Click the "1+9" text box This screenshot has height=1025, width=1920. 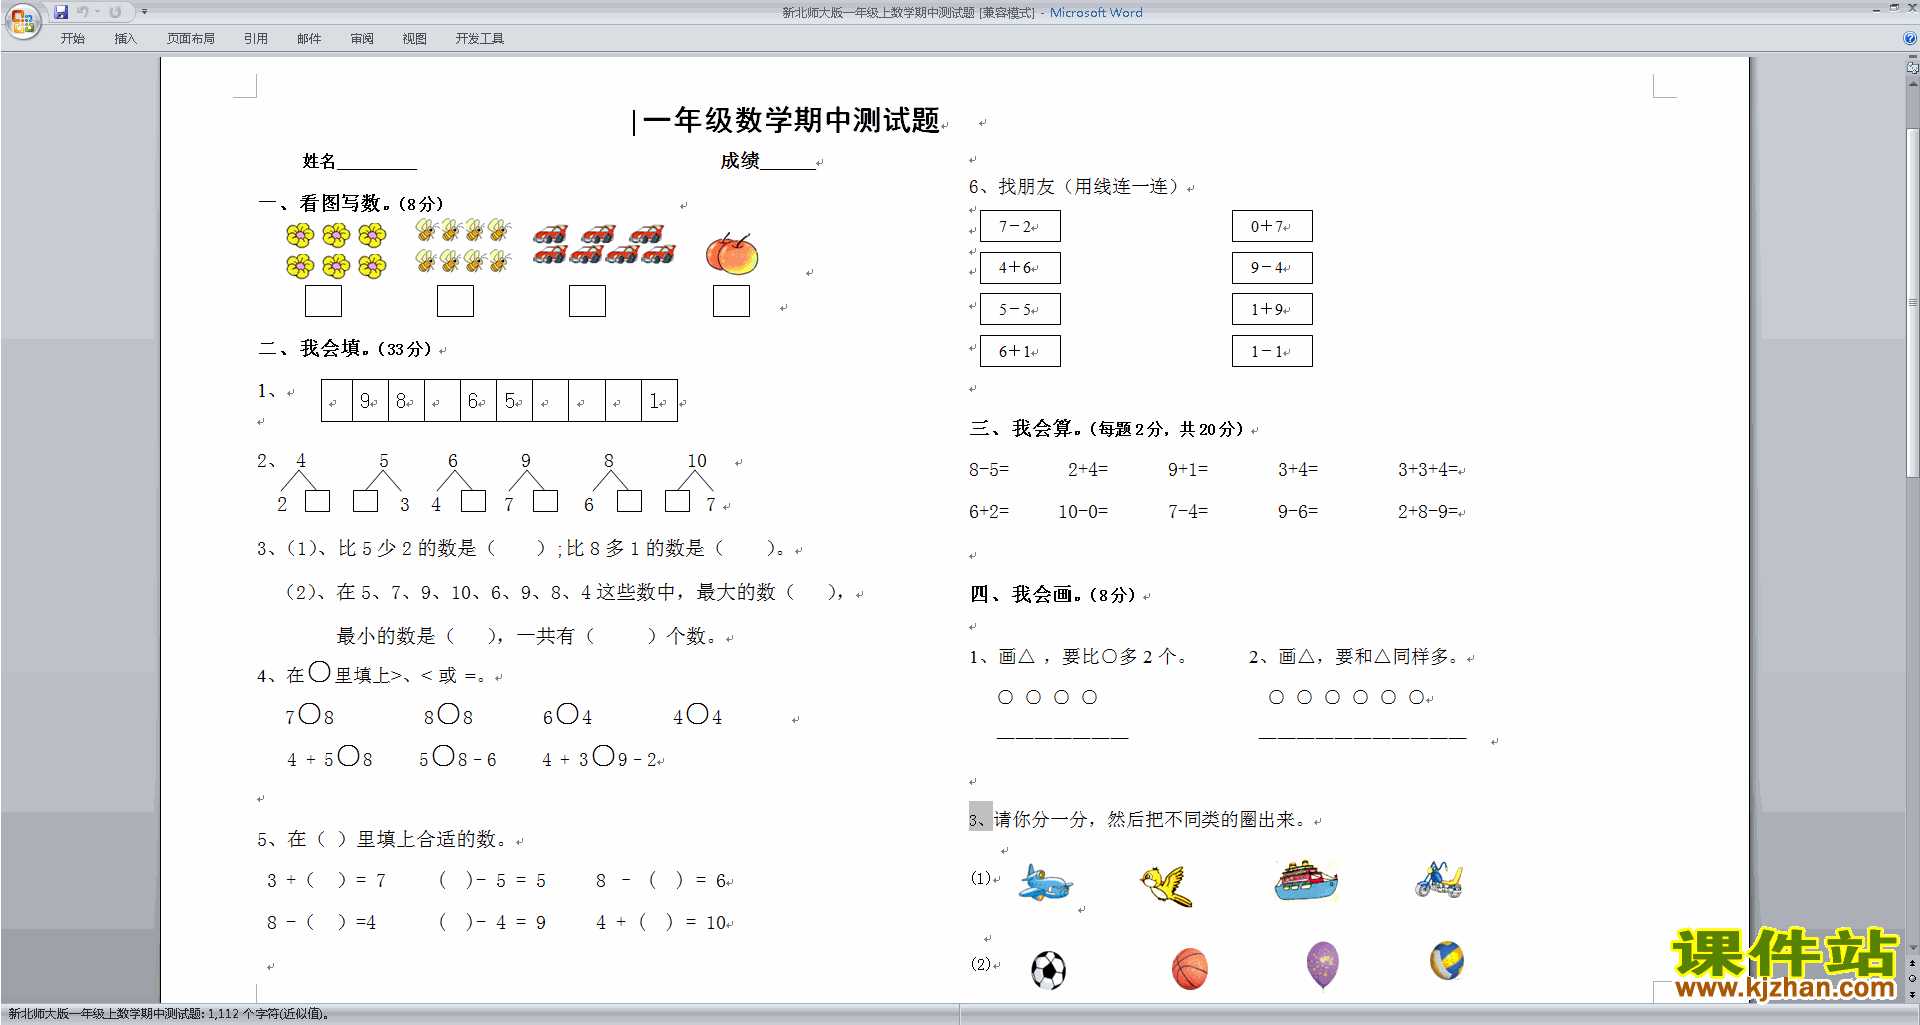(x=1272, y=309)
